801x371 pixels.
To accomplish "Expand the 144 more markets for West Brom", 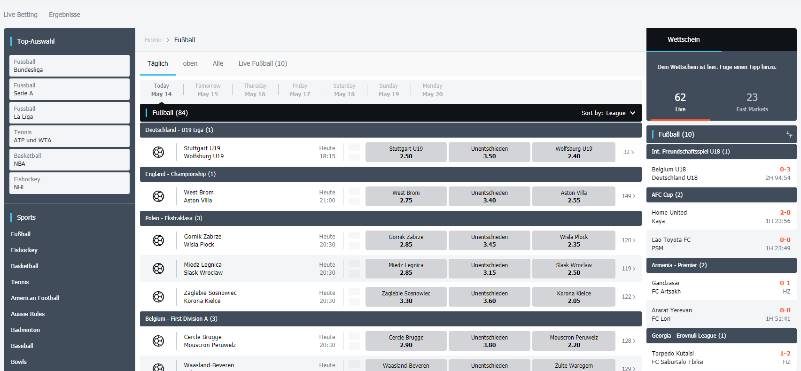I will (628, 196).
